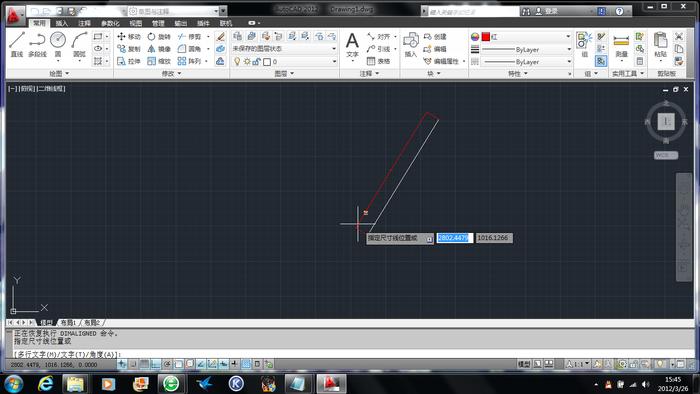
Task: Click the ViewCube top face
Action: 666,121
